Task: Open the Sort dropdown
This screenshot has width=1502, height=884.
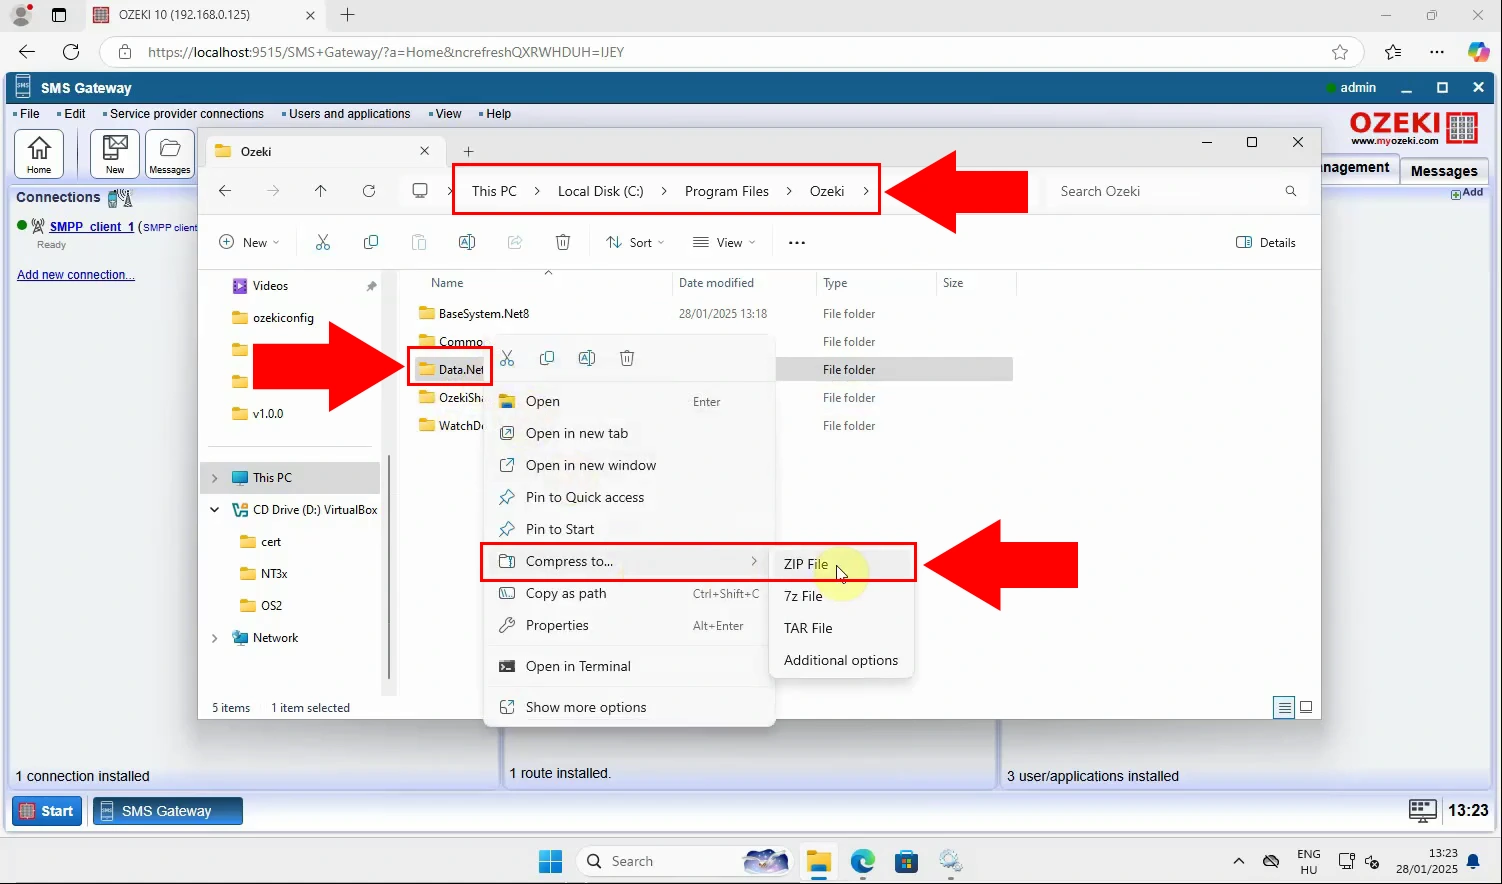Action: [635, 242]
